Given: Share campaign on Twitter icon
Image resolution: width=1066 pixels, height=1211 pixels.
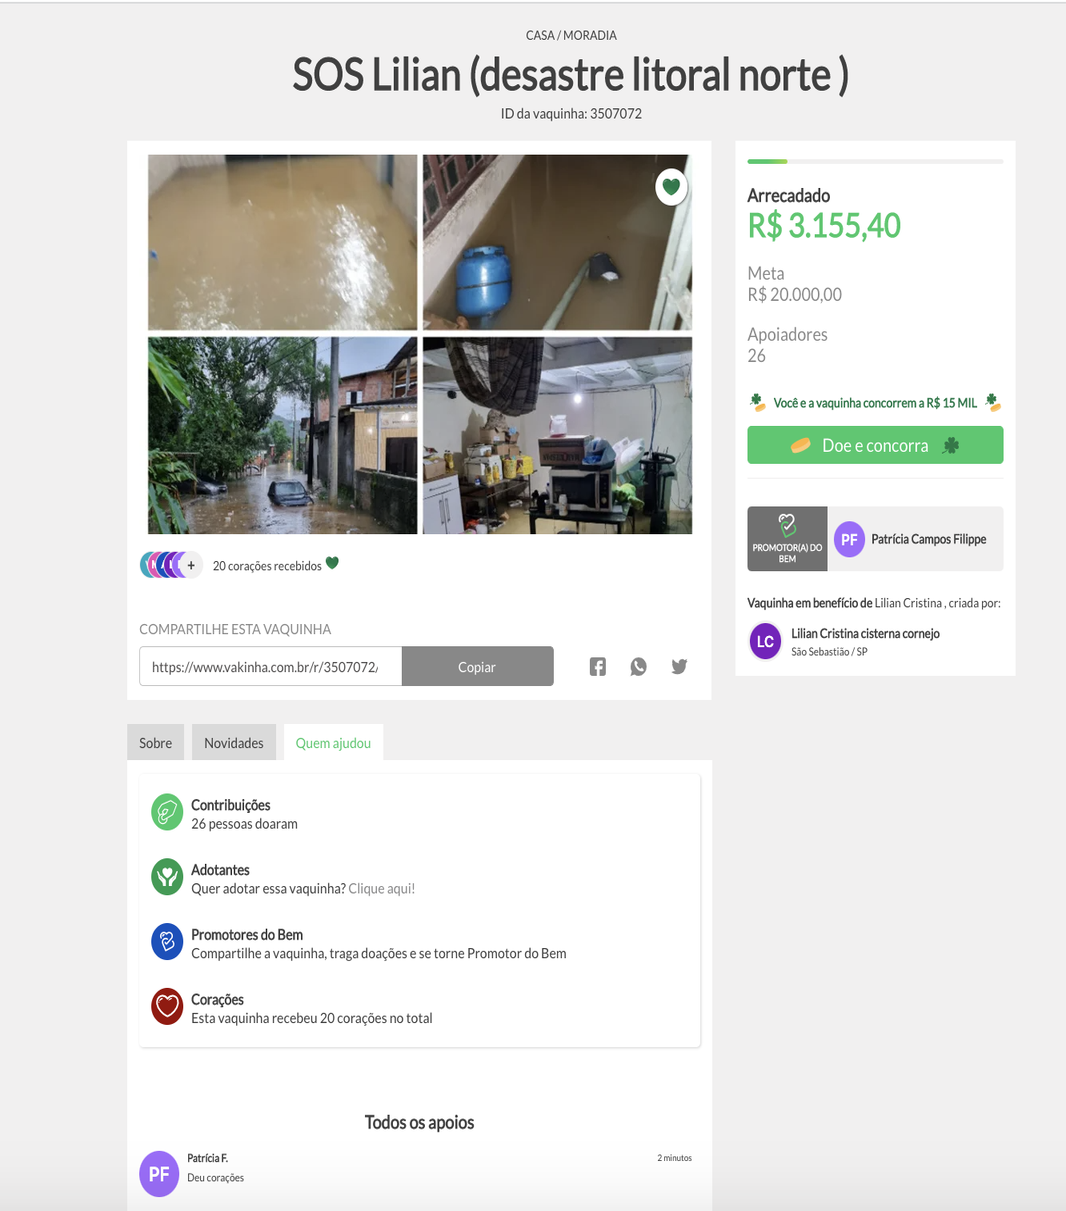Looking at the screenshot, I should [679, 667].
